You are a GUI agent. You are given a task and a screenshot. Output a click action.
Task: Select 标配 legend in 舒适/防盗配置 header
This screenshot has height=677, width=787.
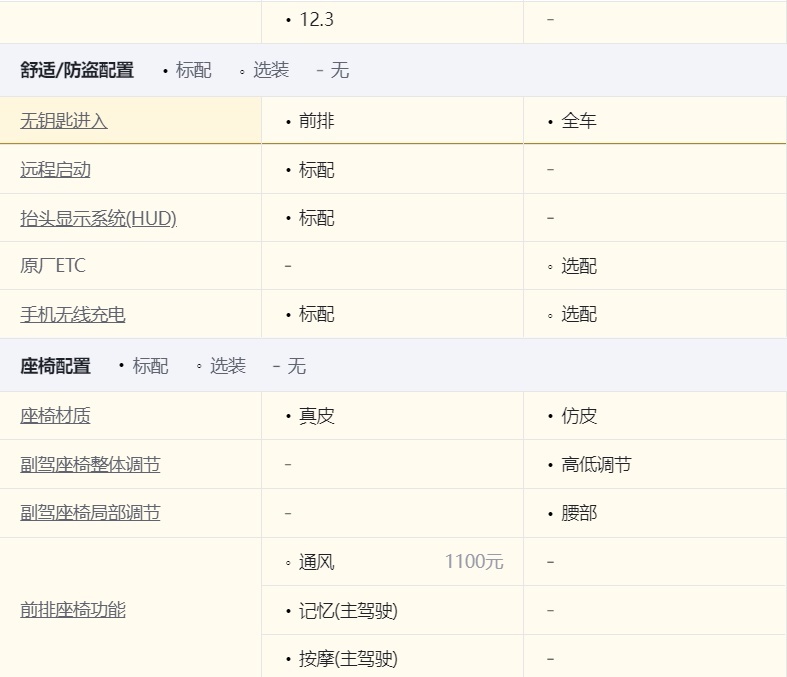tap(193, 70)
